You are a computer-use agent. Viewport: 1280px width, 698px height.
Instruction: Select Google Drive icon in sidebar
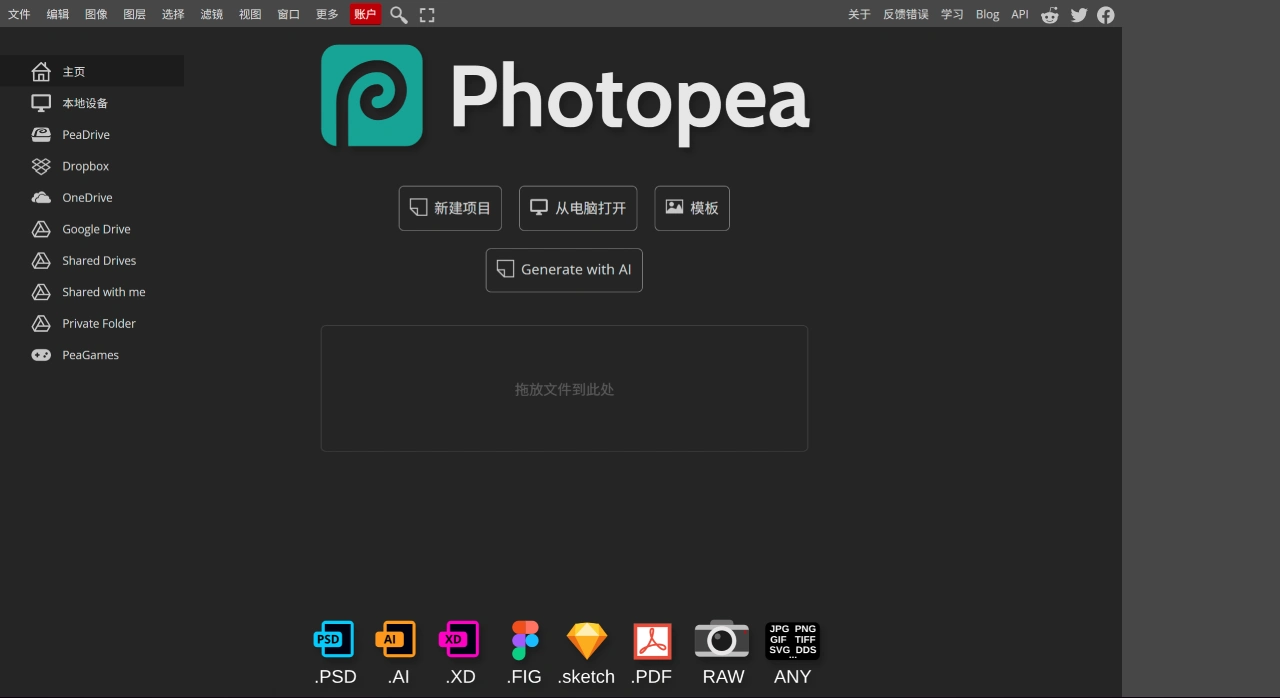41,229
